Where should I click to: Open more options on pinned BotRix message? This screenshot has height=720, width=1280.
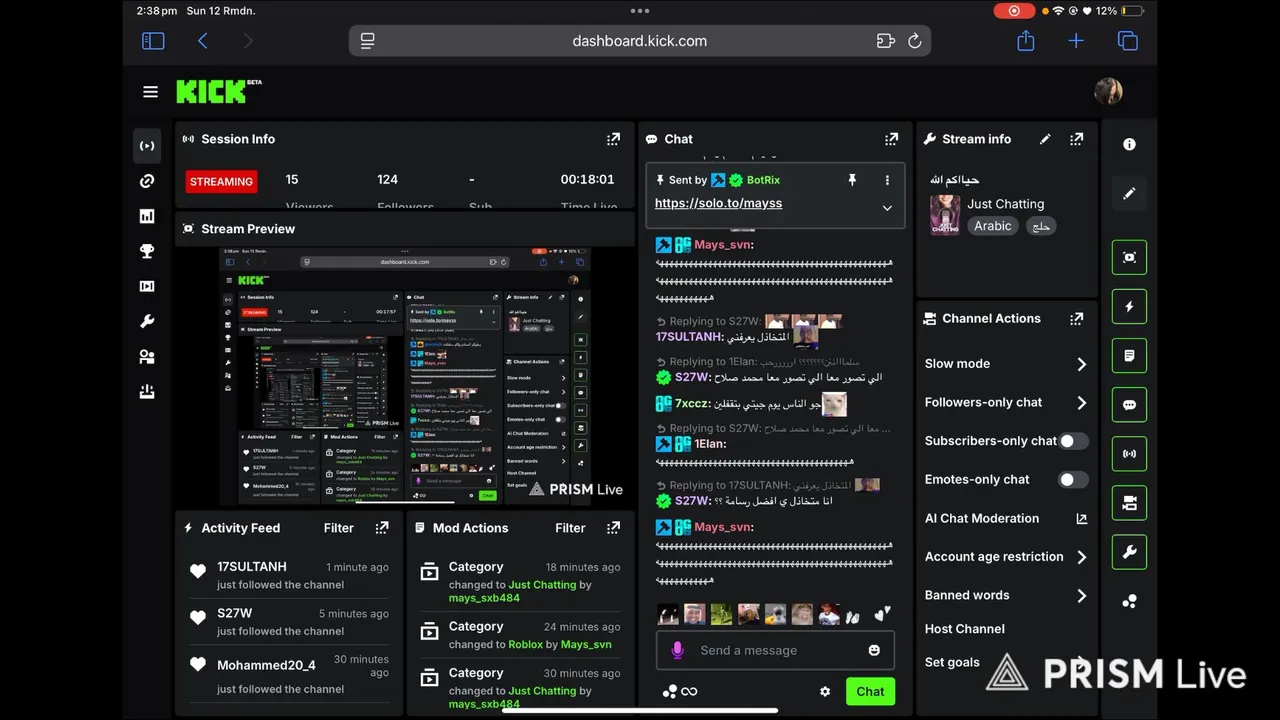(887, 180)
